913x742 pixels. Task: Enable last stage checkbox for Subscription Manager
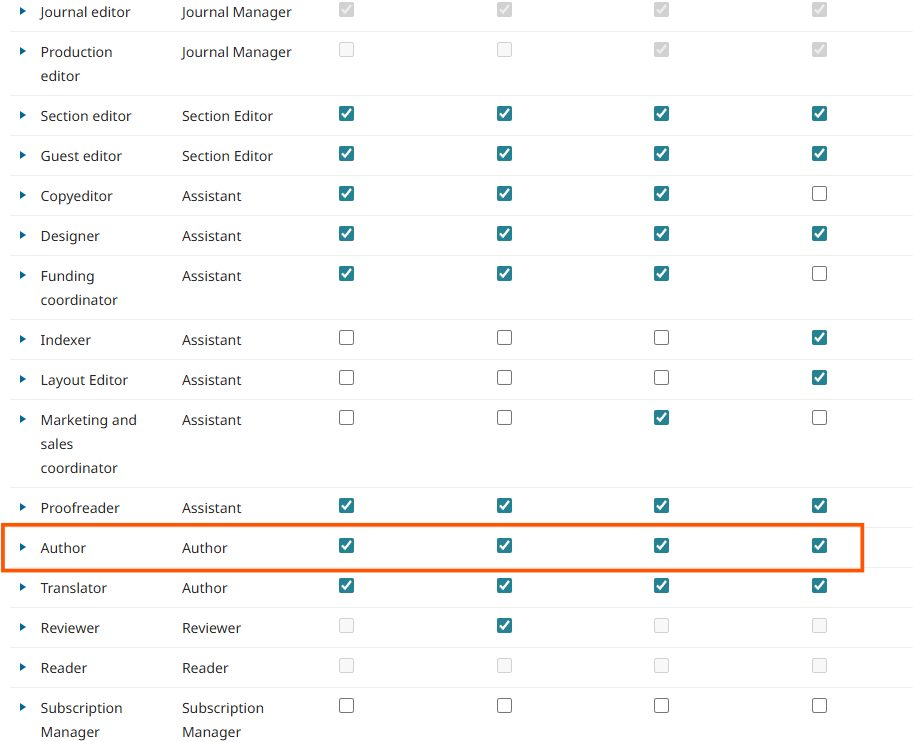pyautogui.click(x=819, y=706)
